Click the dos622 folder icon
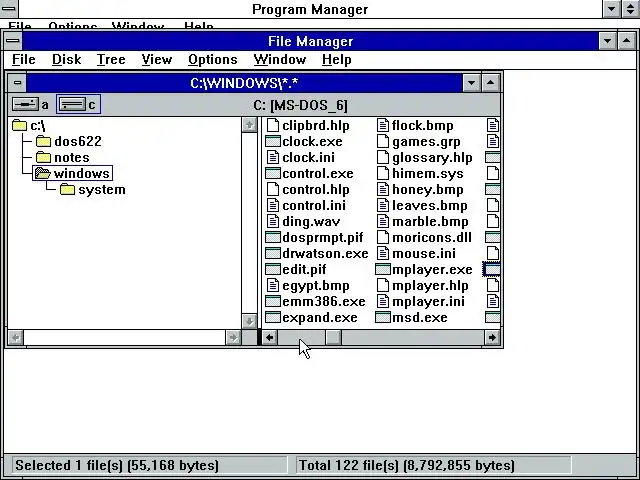640x480 pixels. click(x=43, y=141)
